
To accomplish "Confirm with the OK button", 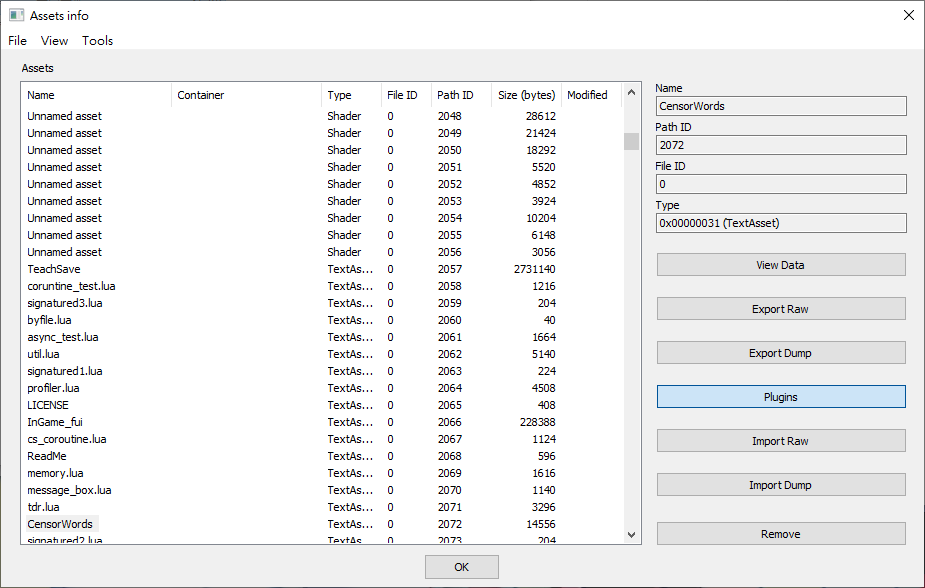I will [461, 567].
